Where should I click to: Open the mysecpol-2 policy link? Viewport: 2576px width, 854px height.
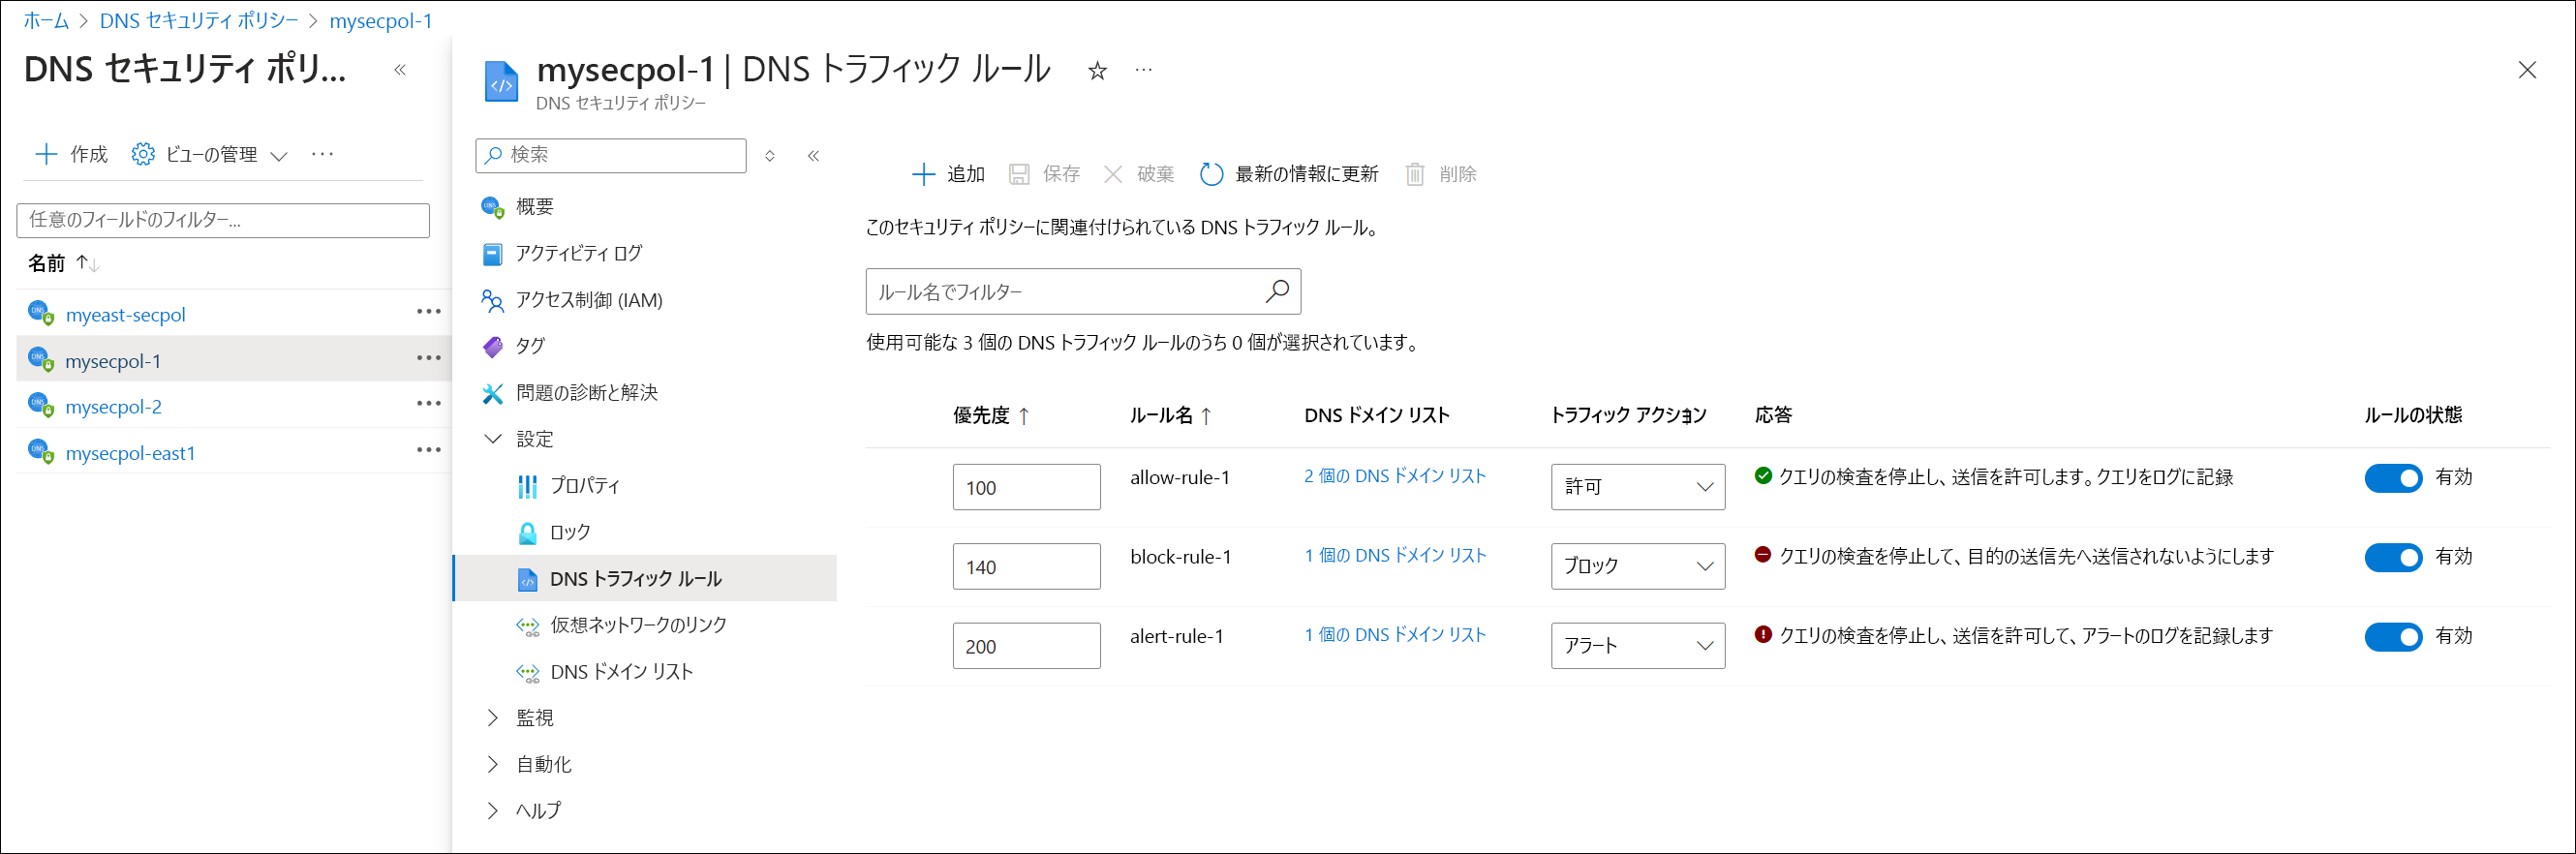click(x=113, y=406)
